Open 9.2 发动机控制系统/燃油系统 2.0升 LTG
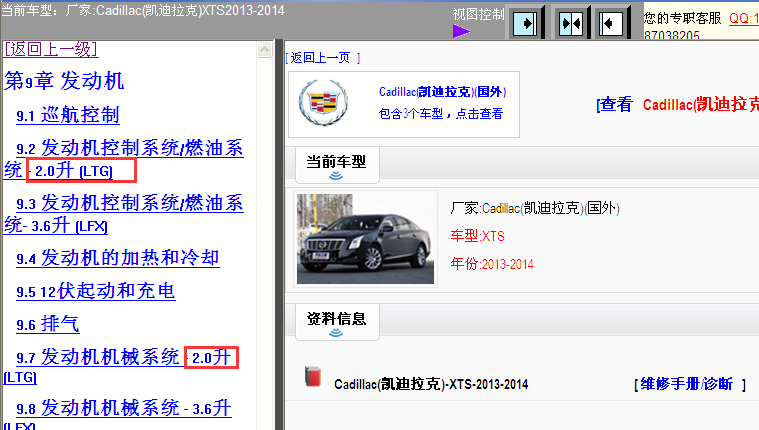Viewport: 759px width, 430px height. point(123,159)
